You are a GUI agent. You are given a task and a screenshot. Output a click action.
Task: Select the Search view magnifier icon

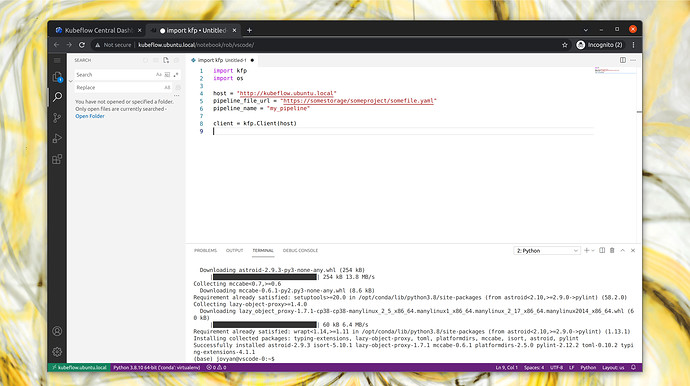coord(57,97)
